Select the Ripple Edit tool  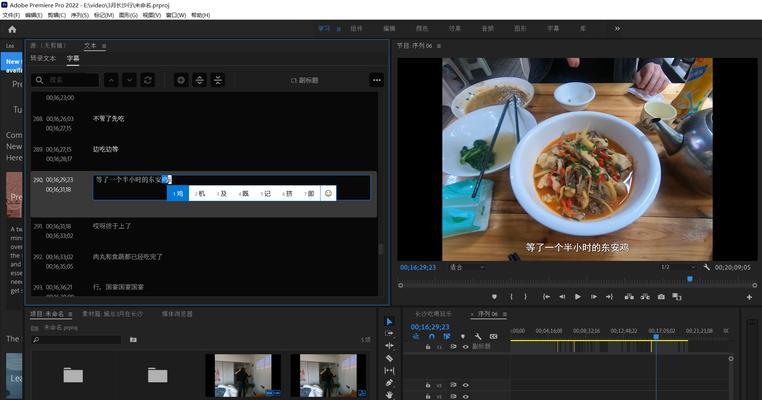pos(389,346)
